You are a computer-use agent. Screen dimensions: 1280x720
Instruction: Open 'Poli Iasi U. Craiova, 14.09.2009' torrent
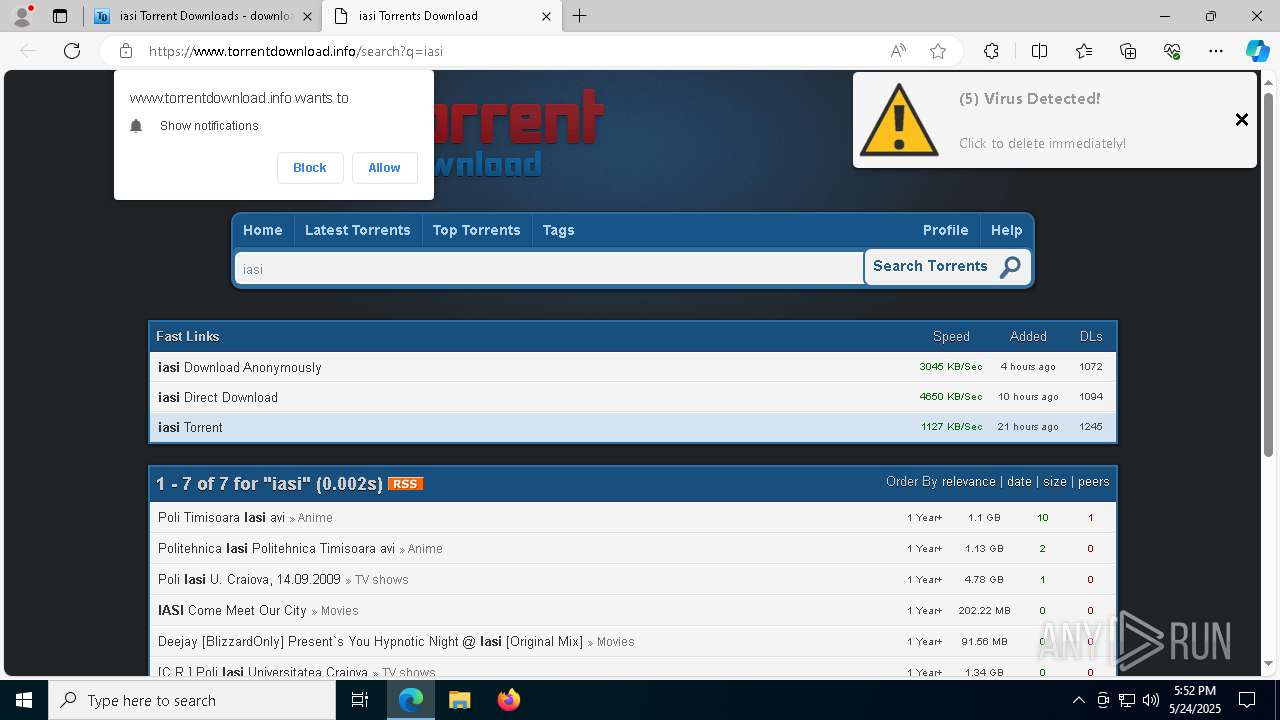click(249, 580)
